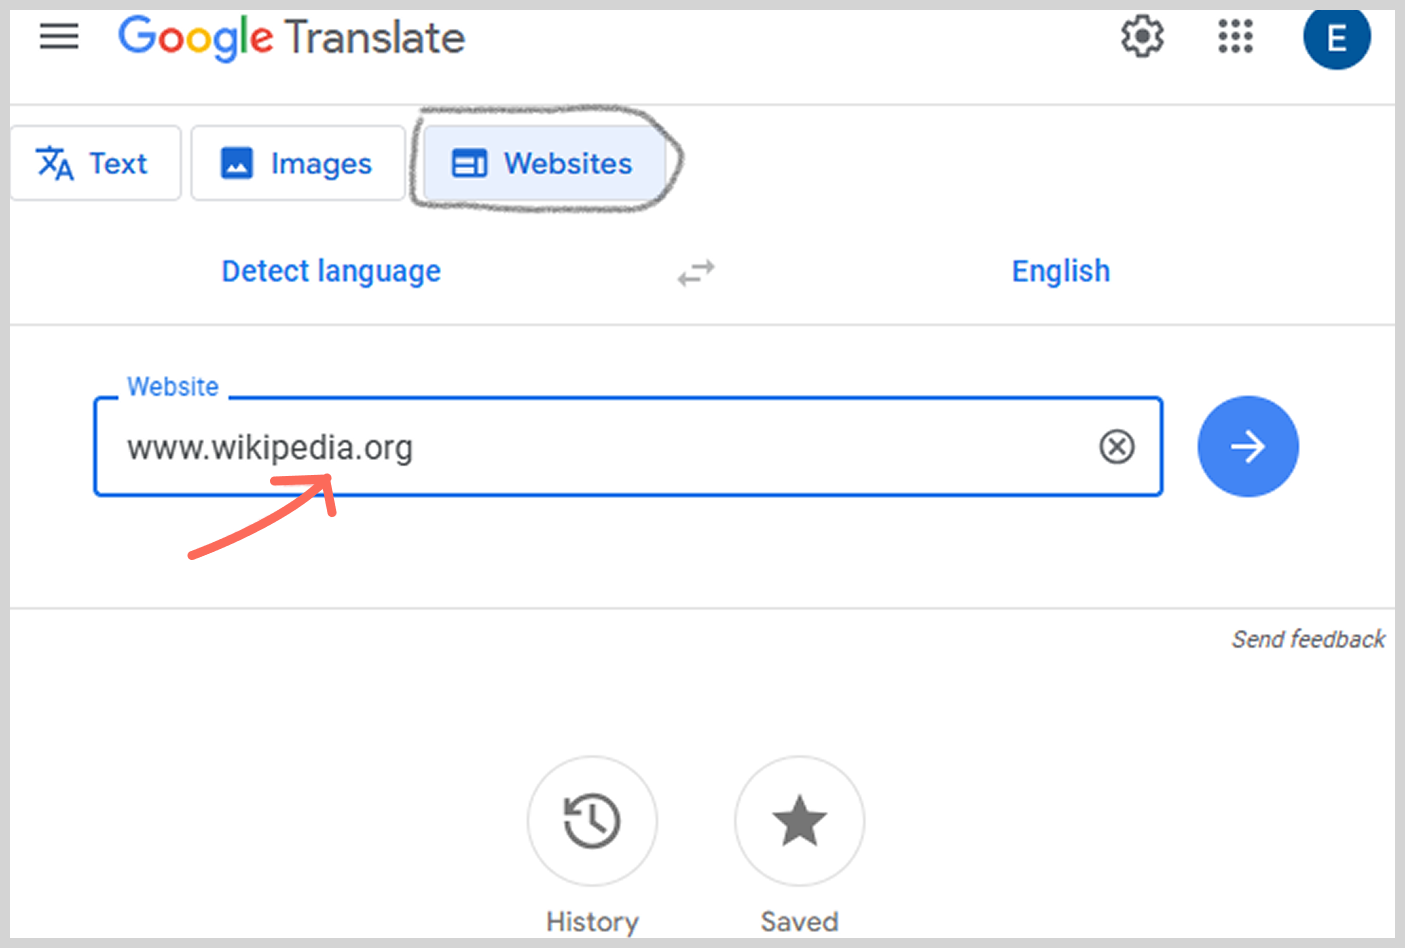This screenshot has height=948, width=1405.
Task: Click the Websites tab browser icon
Action: [x=469, y=163]
